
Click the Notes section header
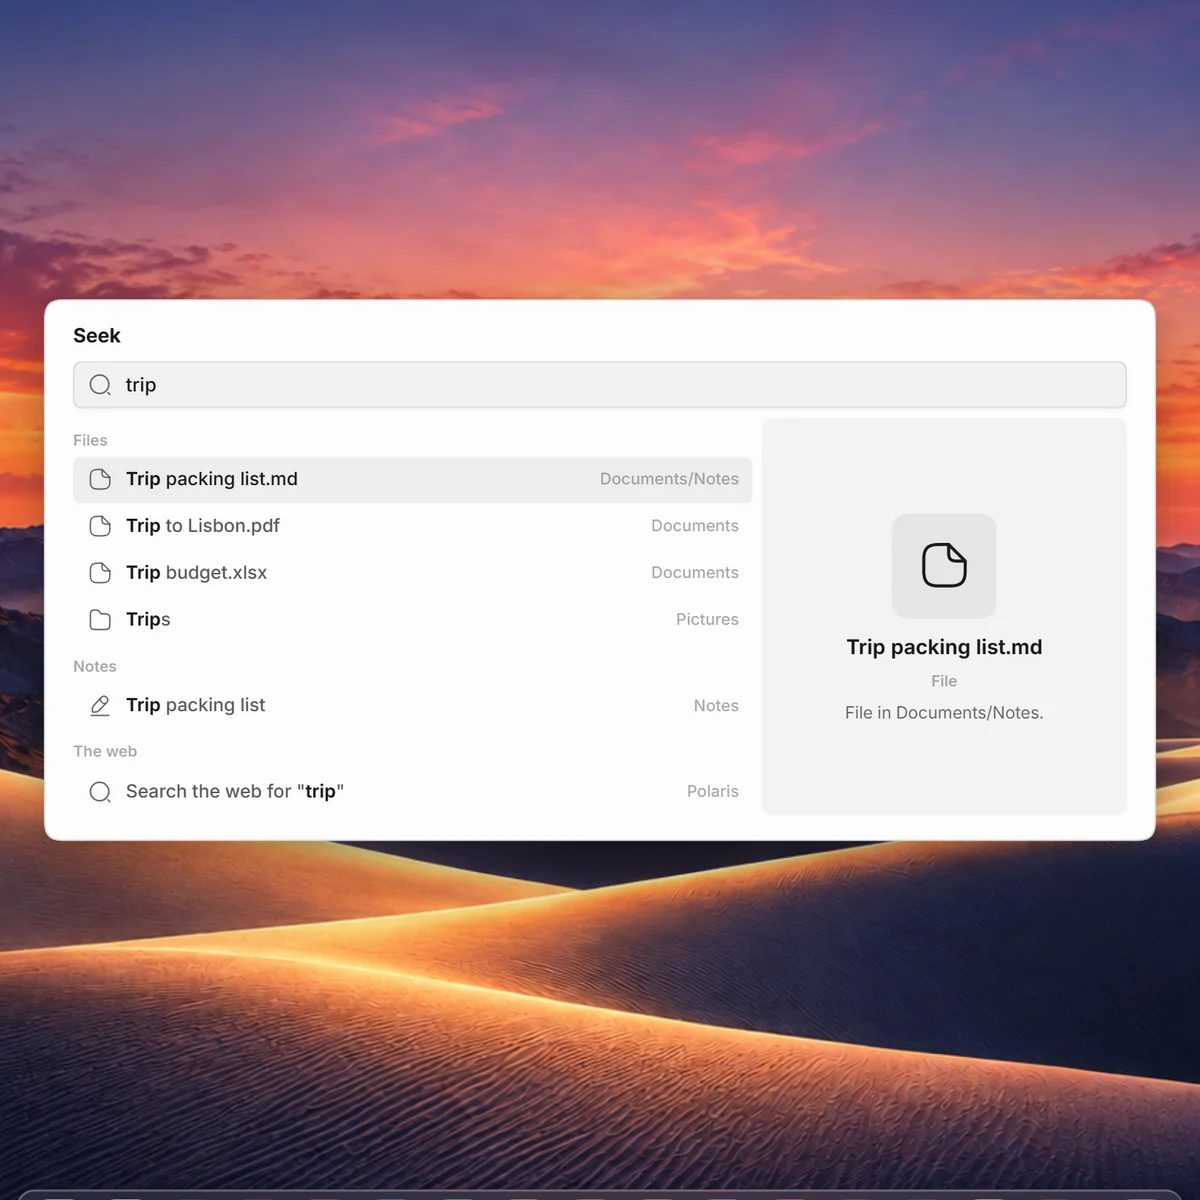(95, 666)
